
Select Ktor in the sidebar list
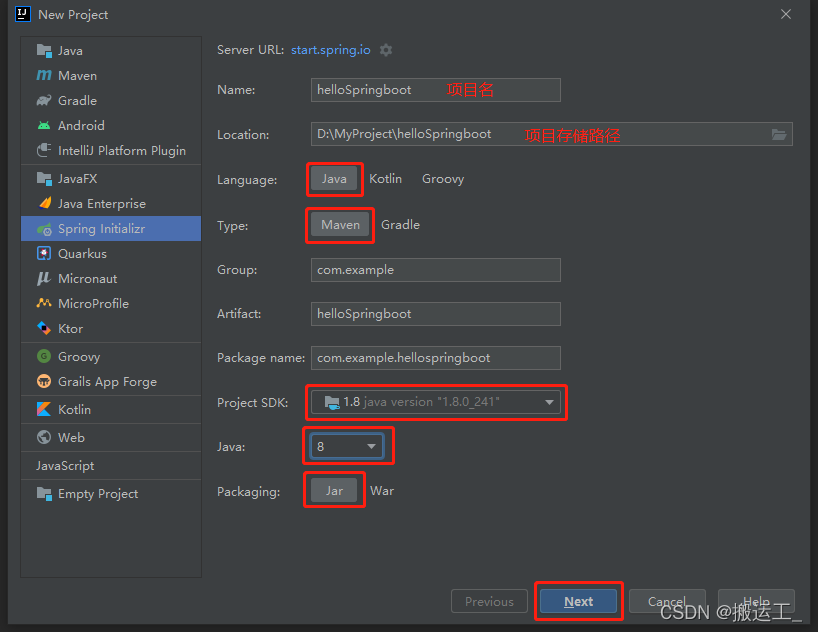(x=111, y=328)
